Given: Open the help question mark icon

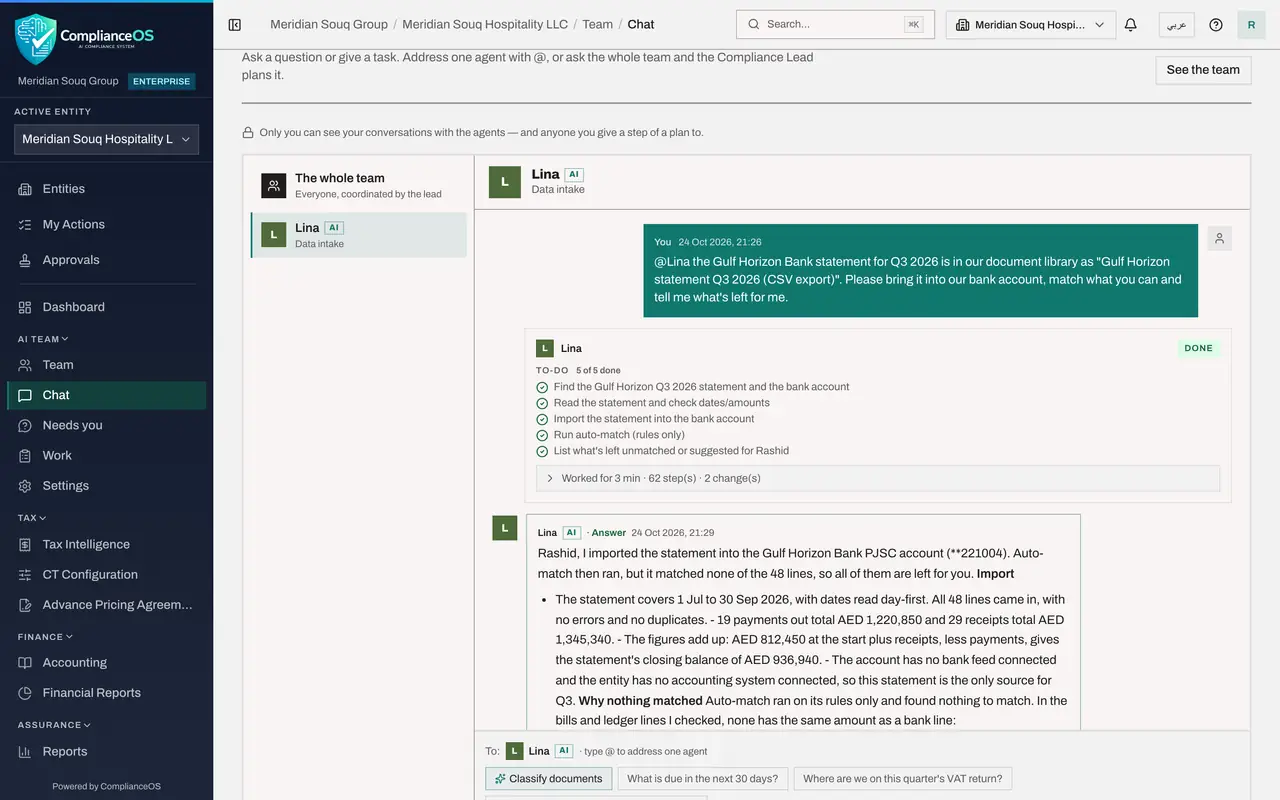Looking at the screenshot, I should point(1216,24).
